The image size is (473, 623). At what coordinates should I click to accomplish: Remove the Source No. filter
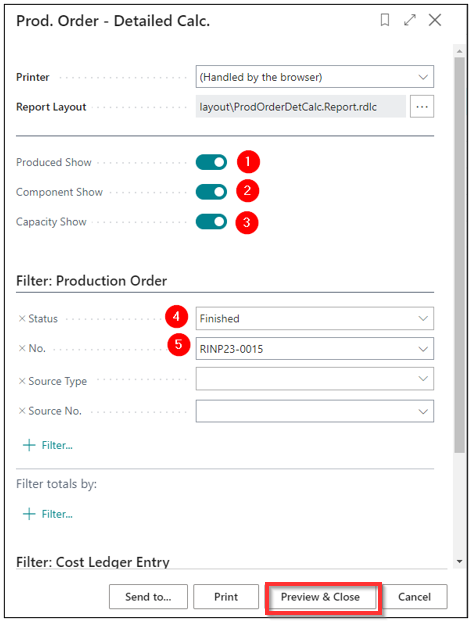[x=22, y=411]
